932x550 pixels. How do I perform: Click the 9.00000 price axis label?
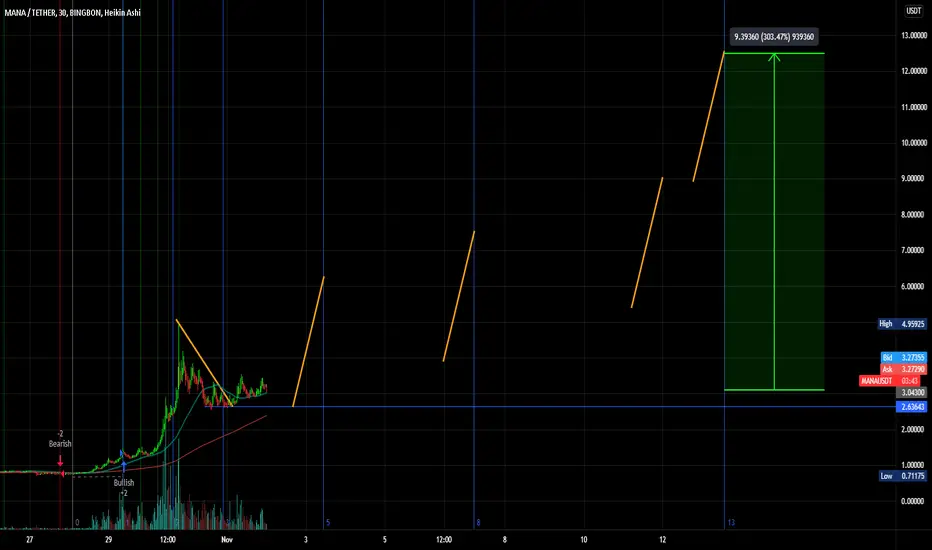coord(914,178)
